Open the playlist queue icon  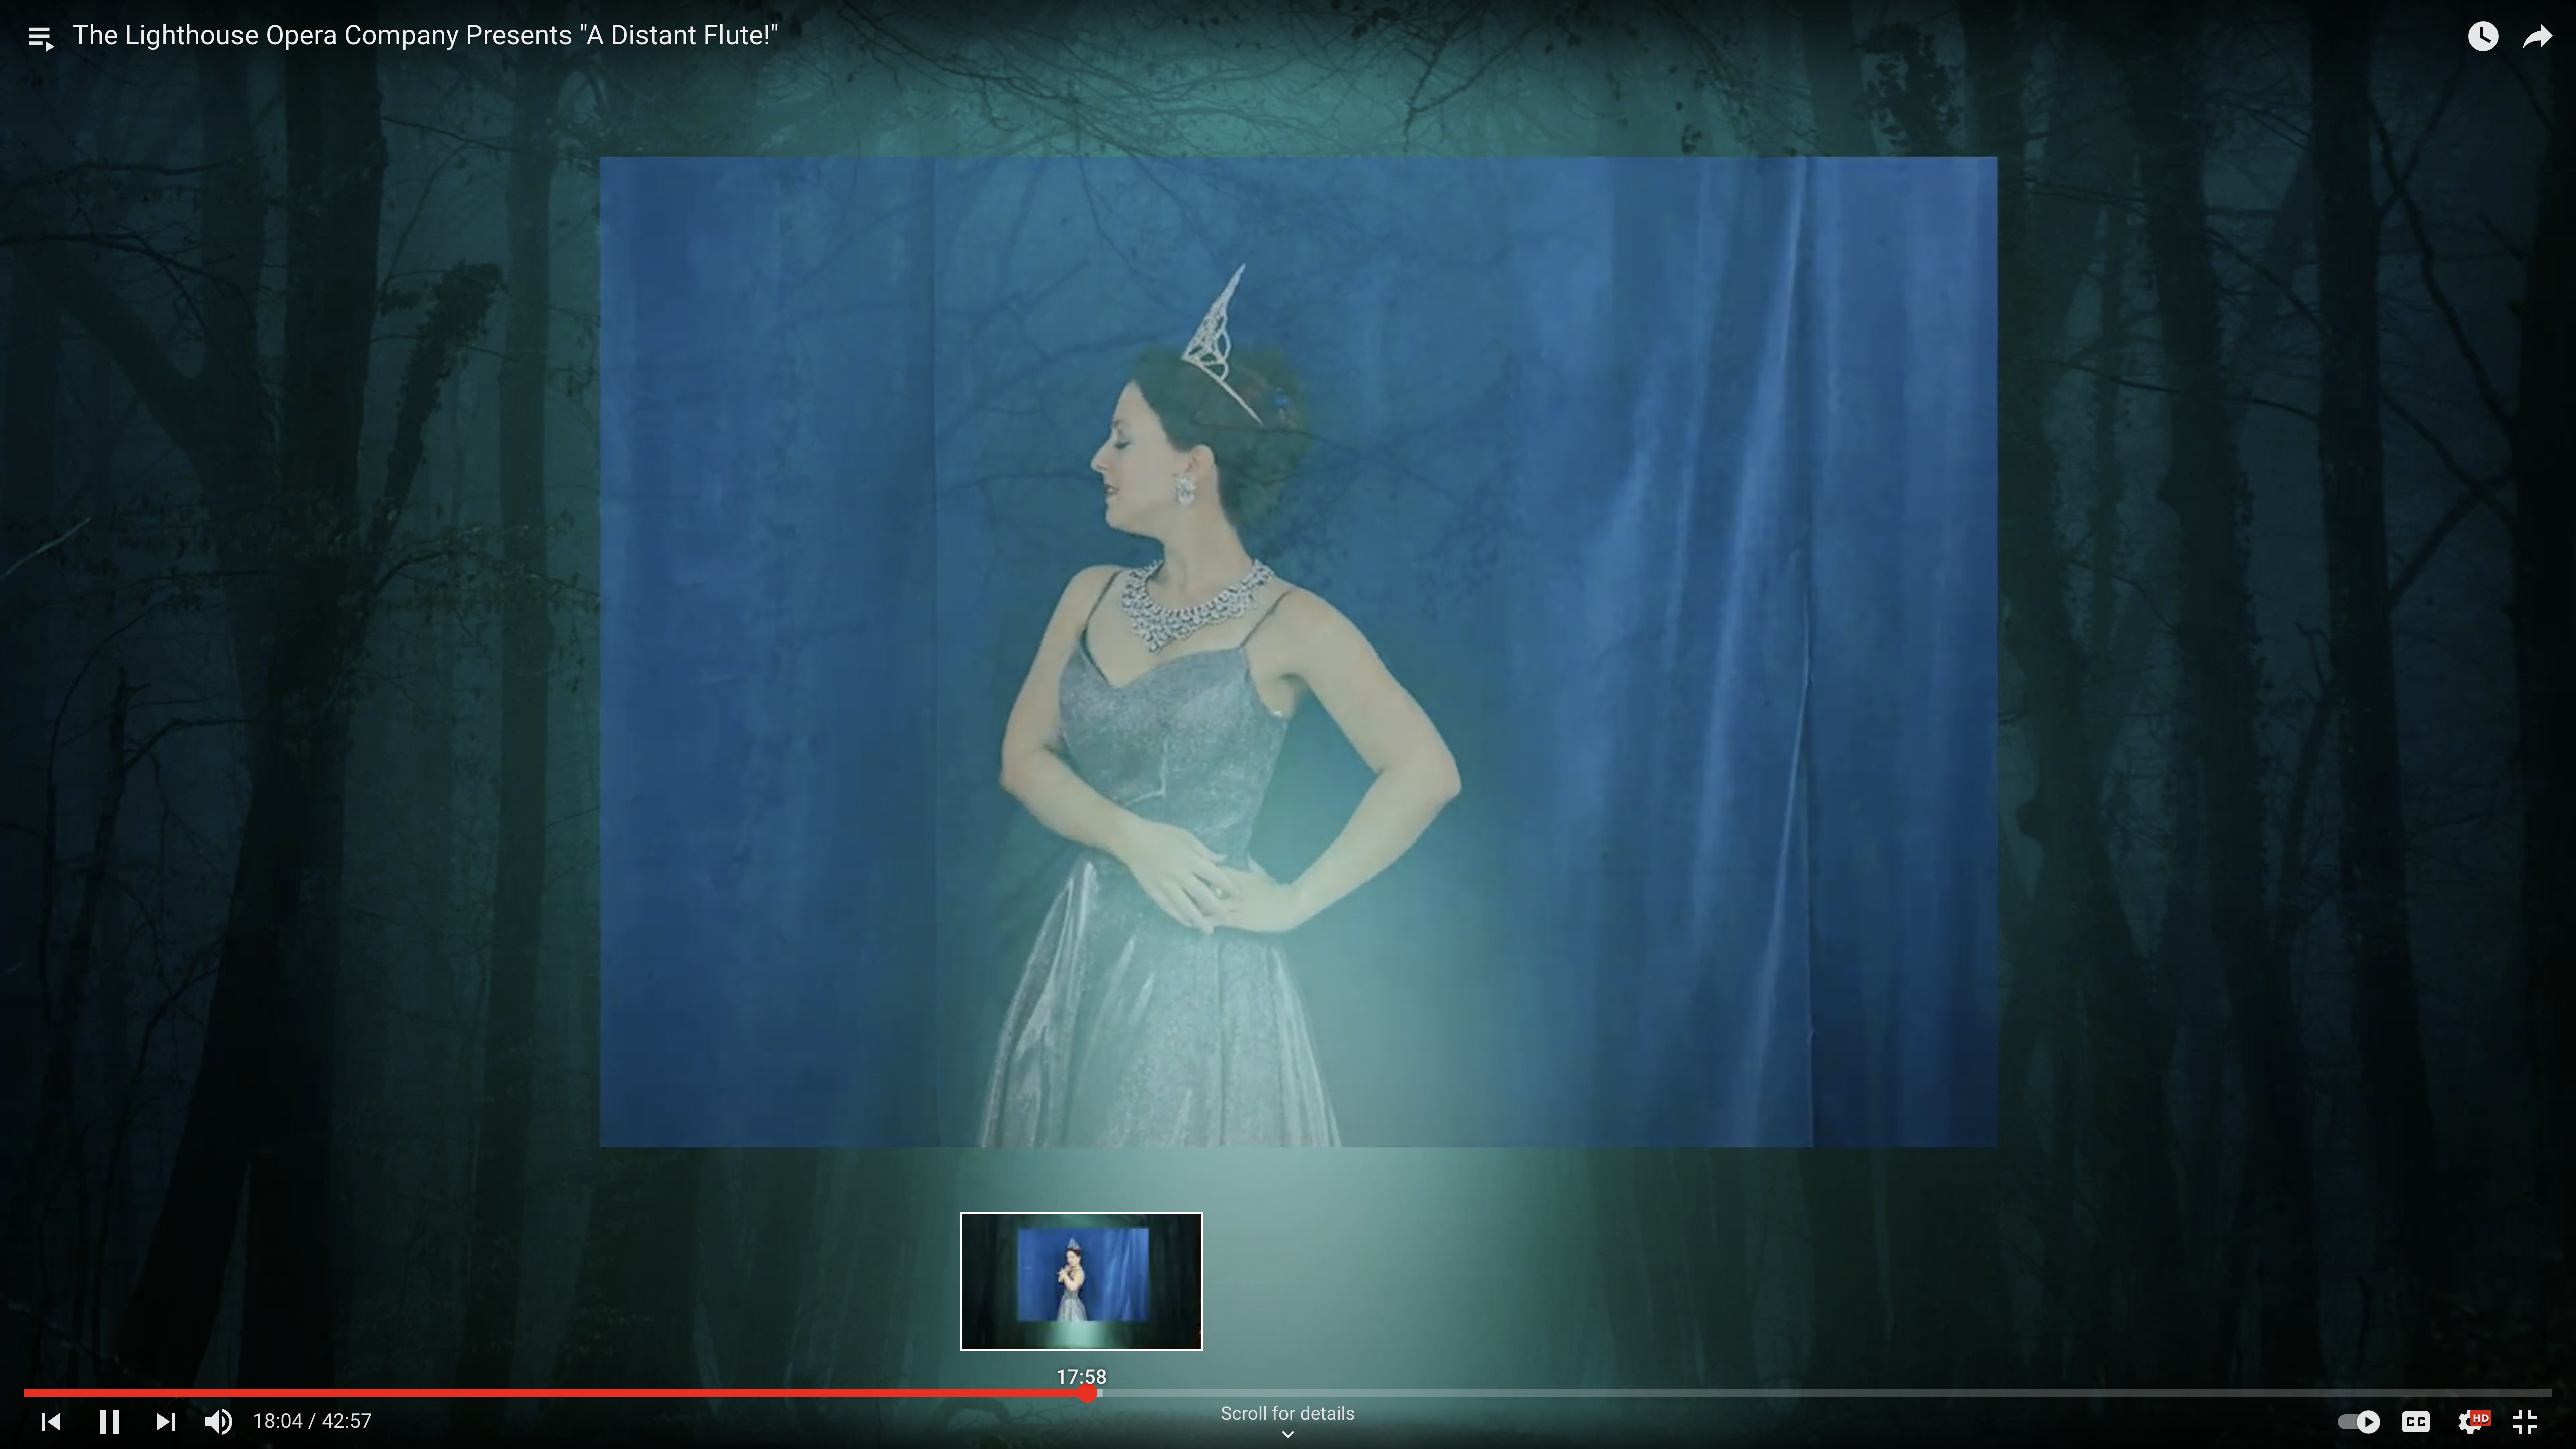pos(40,38)
